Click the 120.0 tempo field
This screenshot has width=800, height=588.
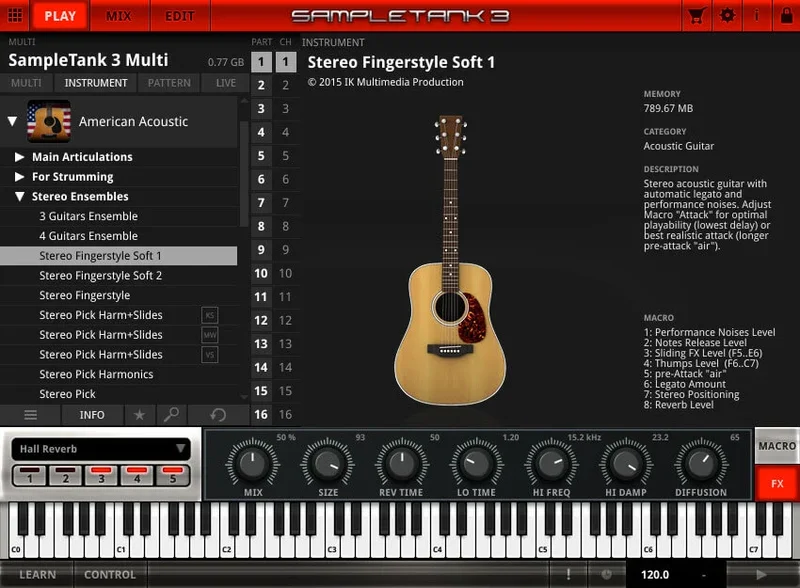pyautogui.click(x=655, y=574)
